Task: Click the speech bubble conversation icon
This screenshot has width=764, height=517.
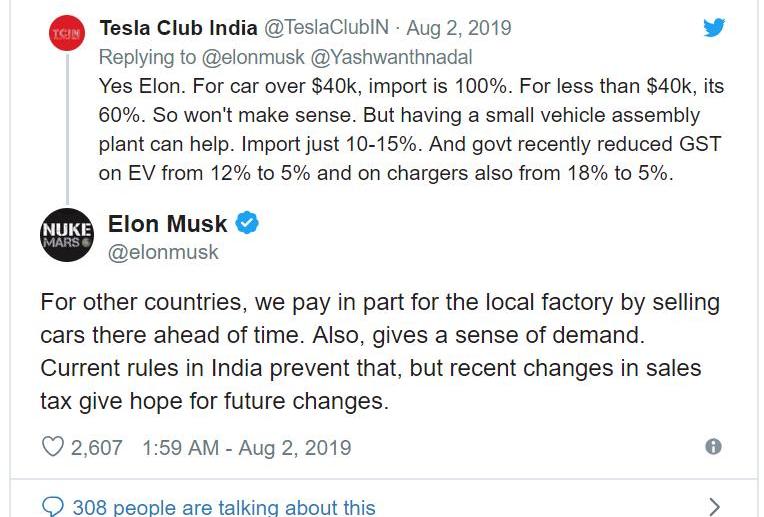Action: pyautogui.click(x=53, y=507)
